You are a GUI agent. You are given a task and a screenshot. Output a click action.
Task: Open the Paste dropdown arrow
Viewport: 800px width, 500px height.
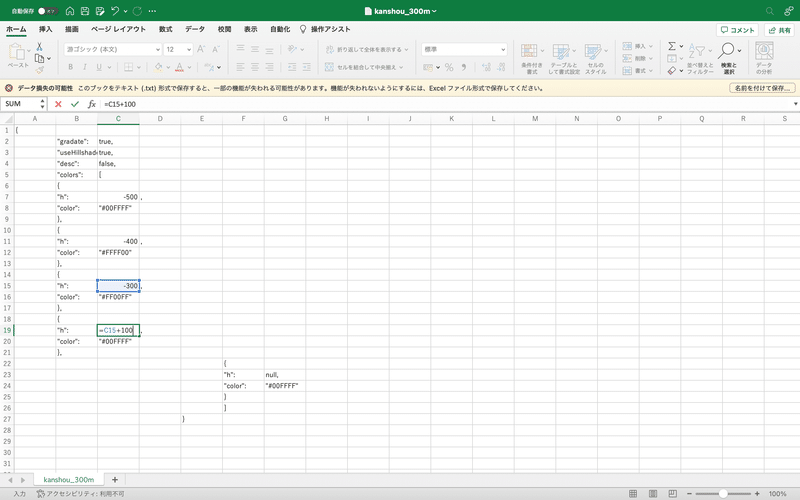pyautogui.click(x=29, y=50)
